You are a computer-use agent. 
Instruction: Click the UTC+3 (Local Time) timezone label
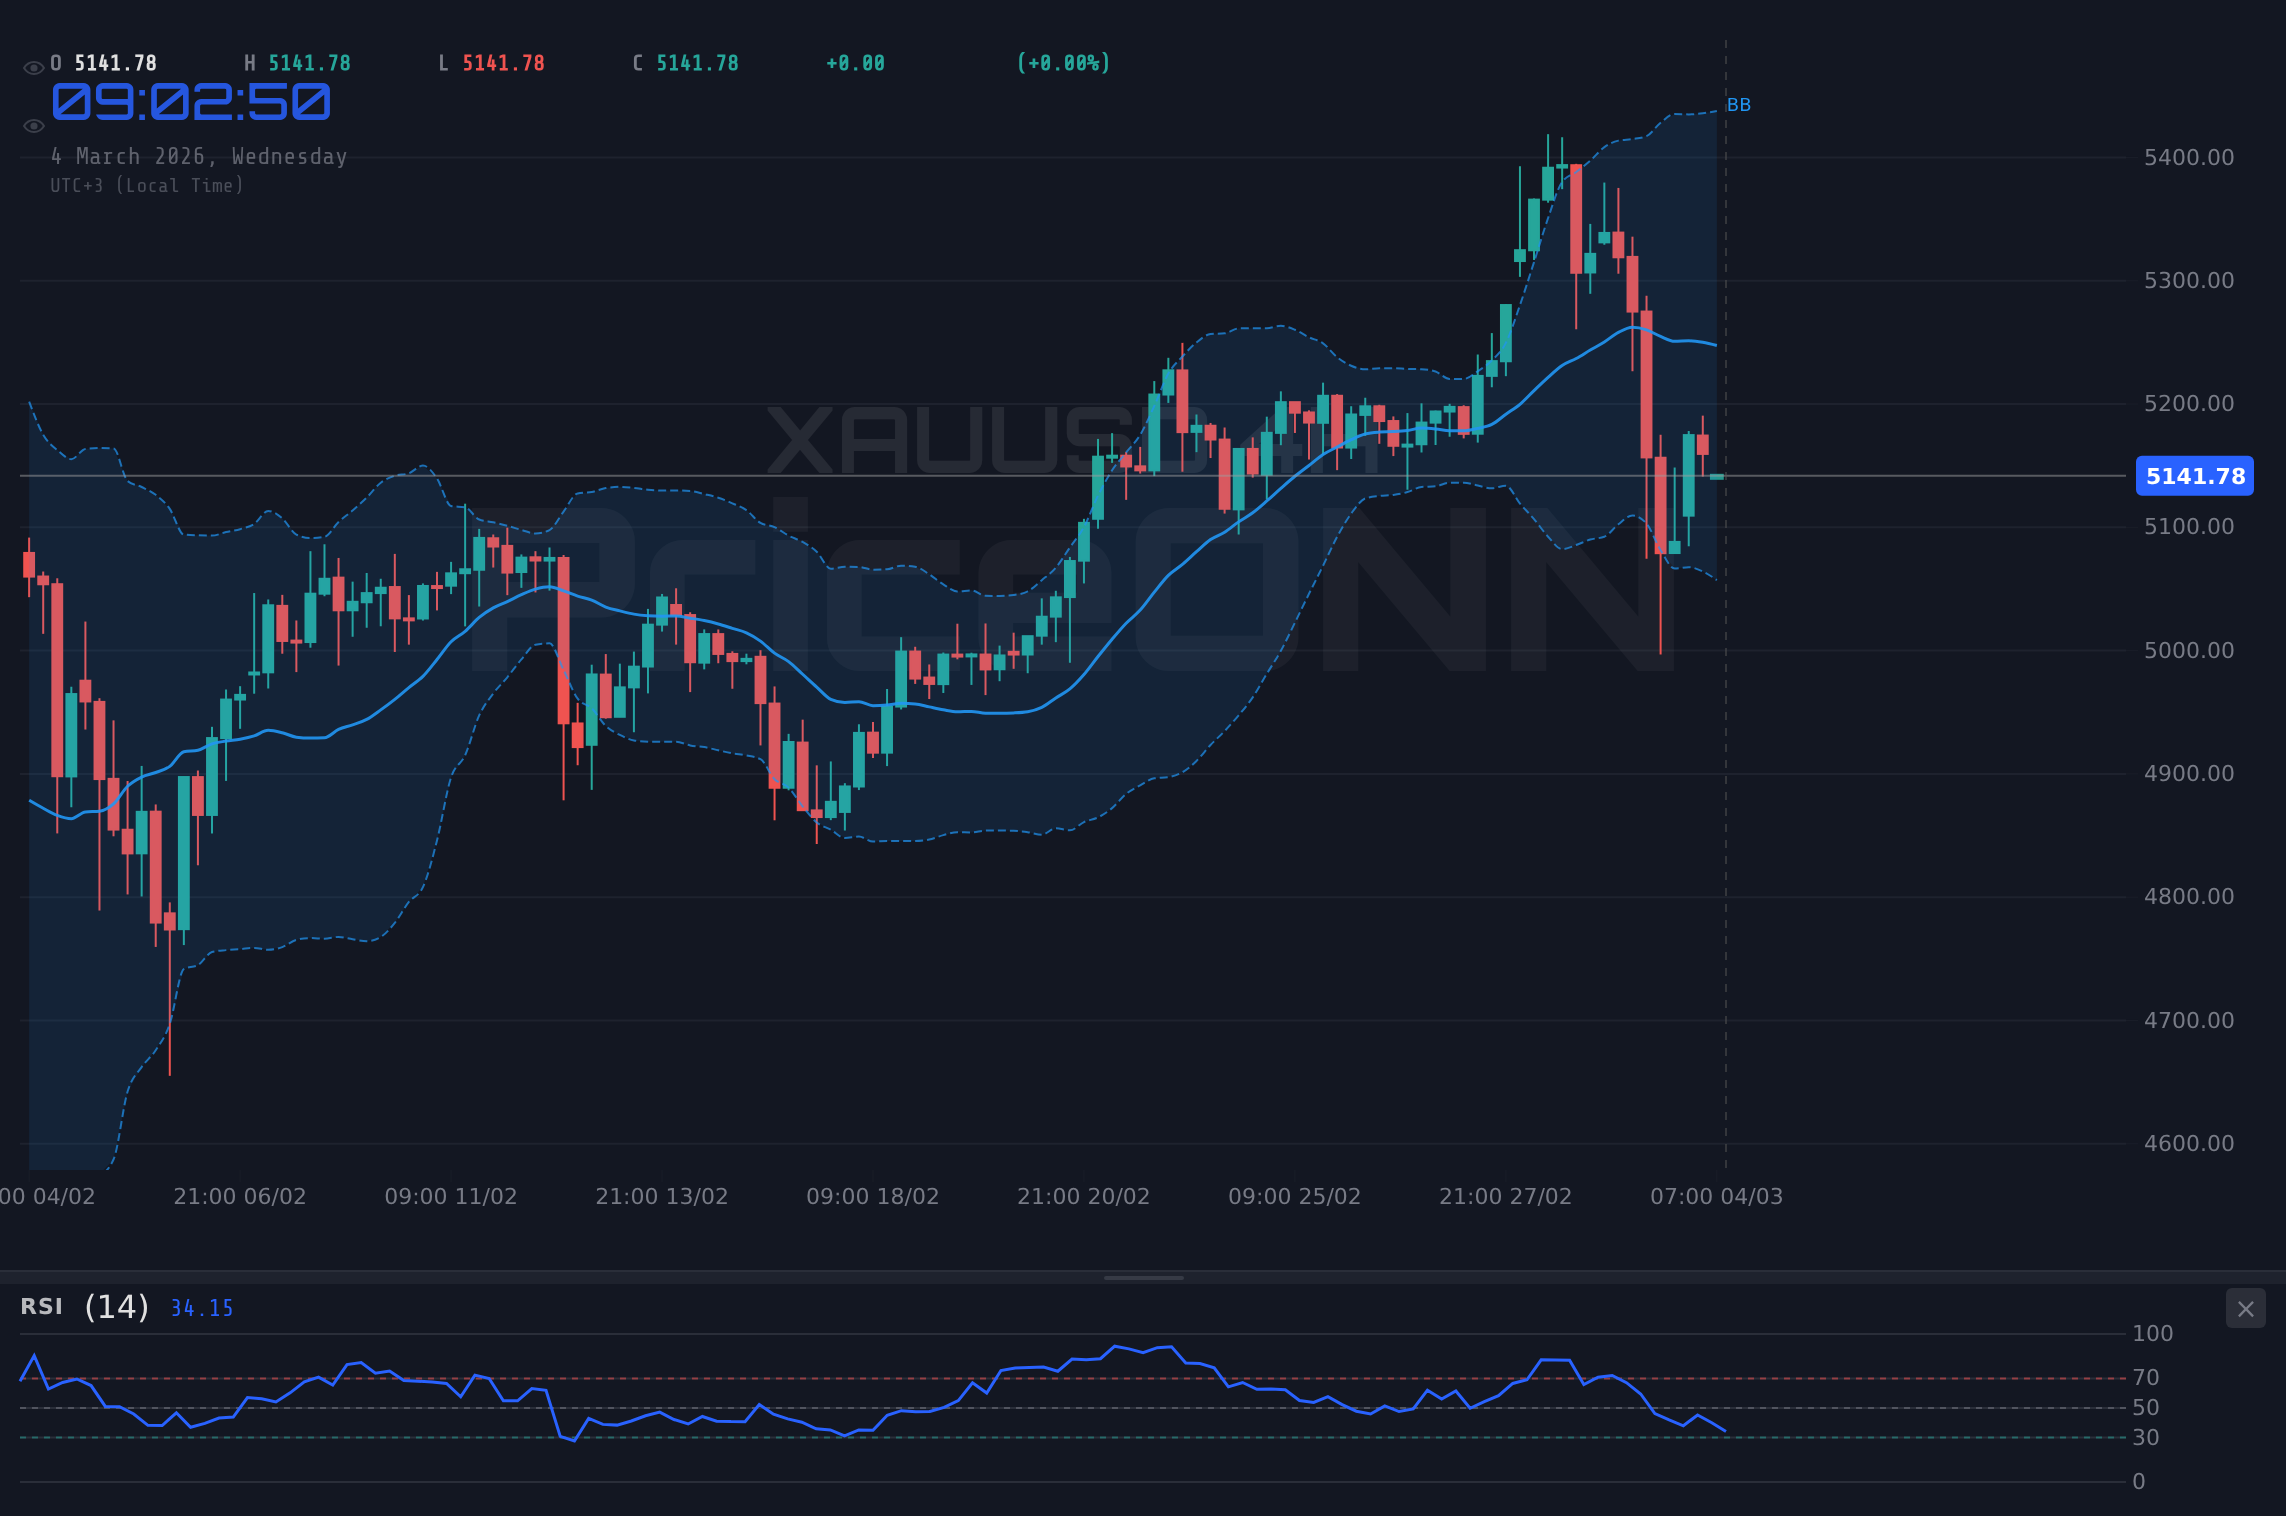click(x=147, y=185)
